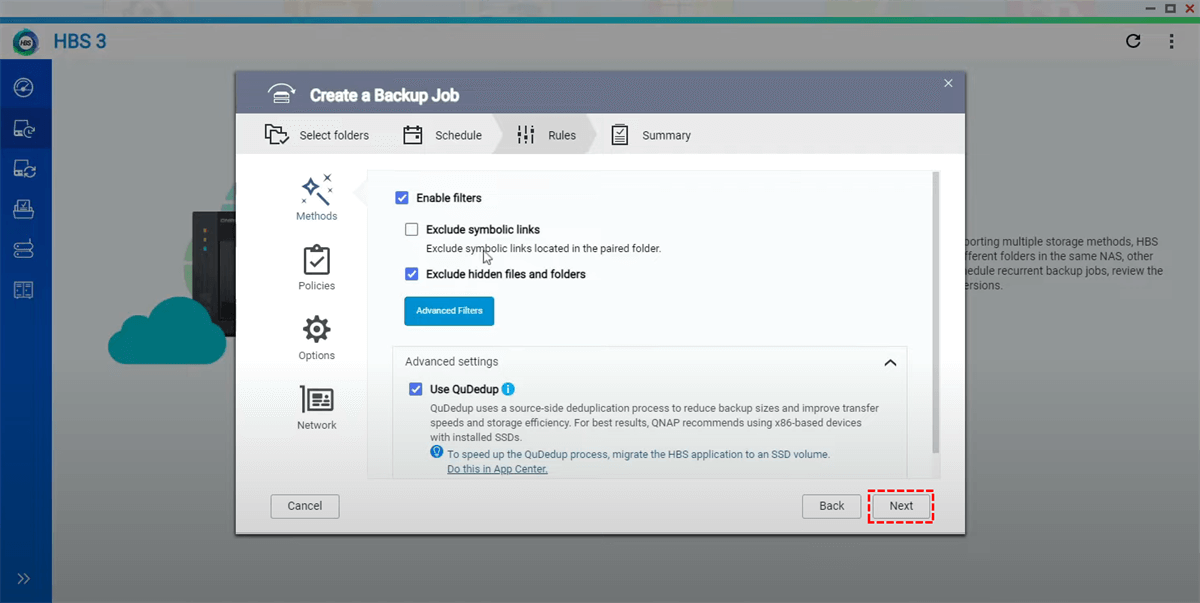Image resolution: width=1200 pixels, height=603 pixels.
Task: Open the Overview dashboard sidebar icon
Action: (24, 88)
